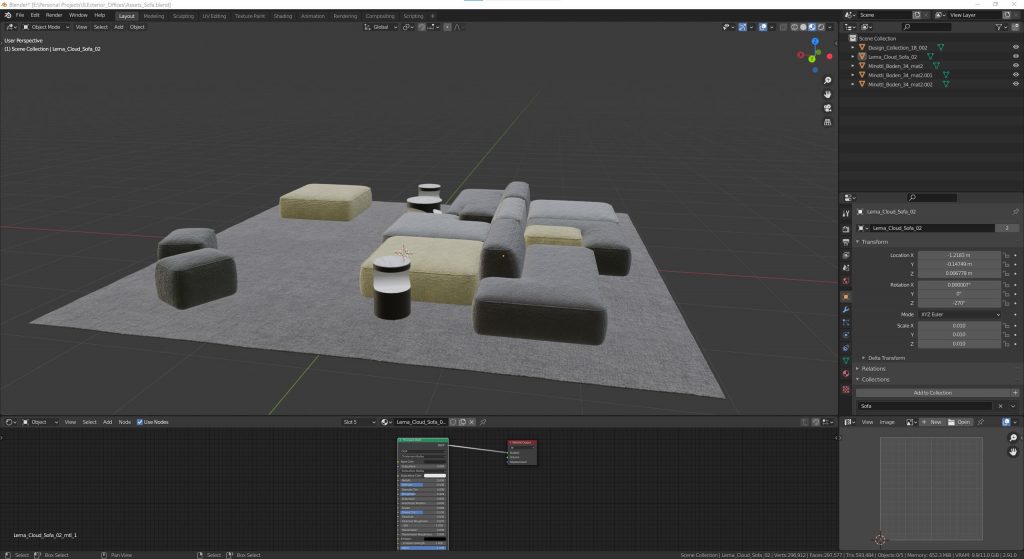Screen dimensions: 1024x559
Task: Lock the Scale X transform
Action: coord(1006,325)
